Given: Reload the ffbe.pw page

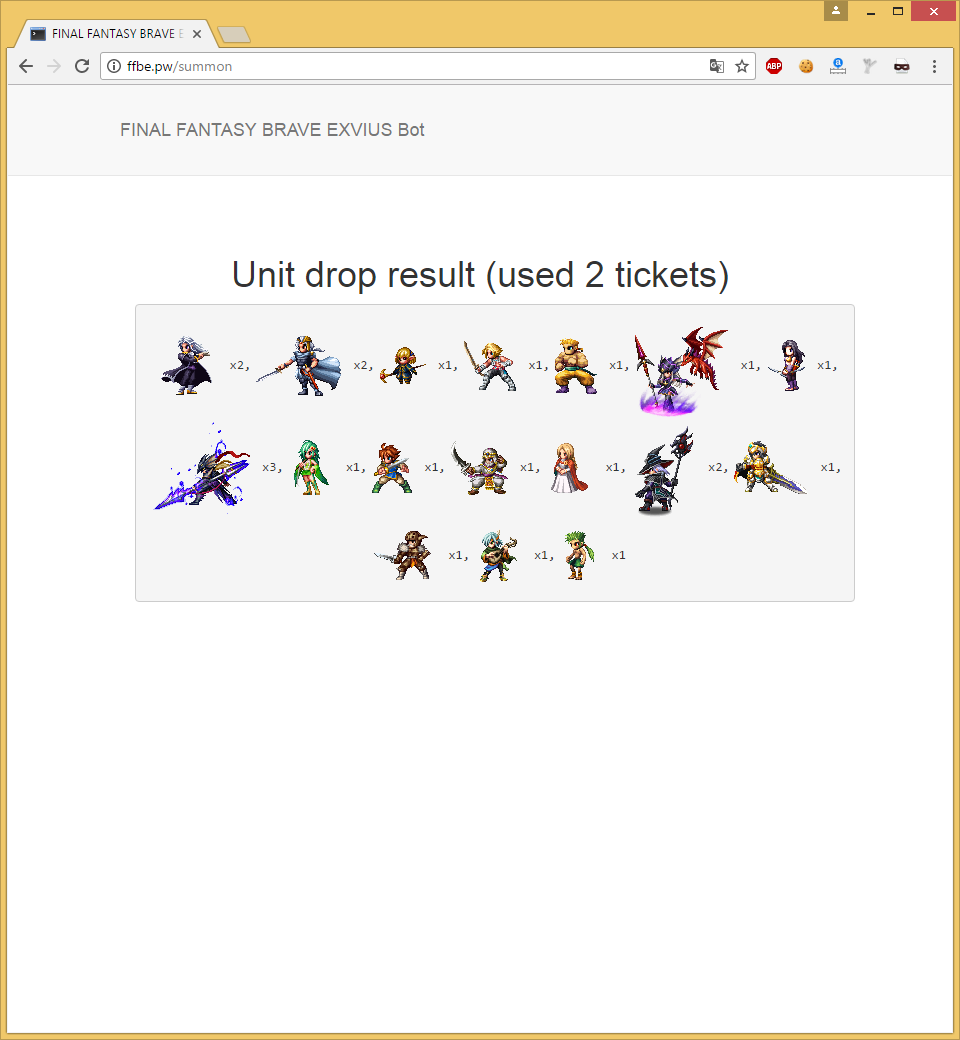Looking at the screenshot, I should point(82,66).
